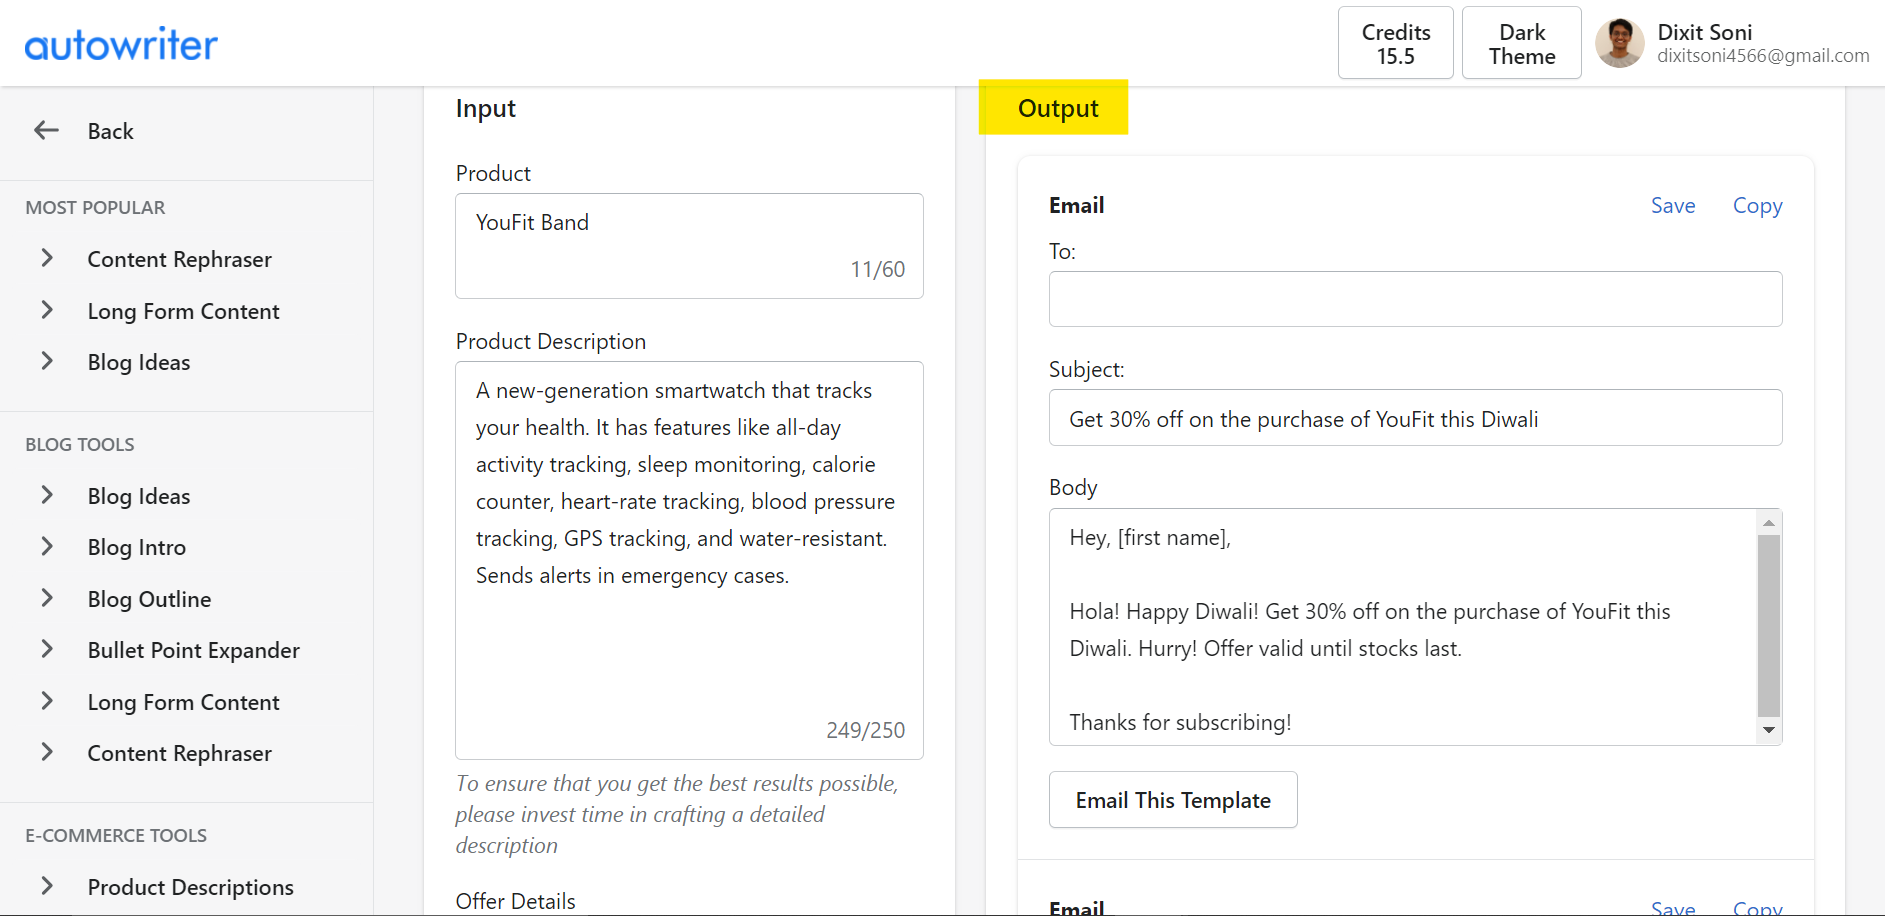This screenshot has height=916, width=1885.
Task: Open Long Form Content in Most Popular
Action: pos(184,311)
